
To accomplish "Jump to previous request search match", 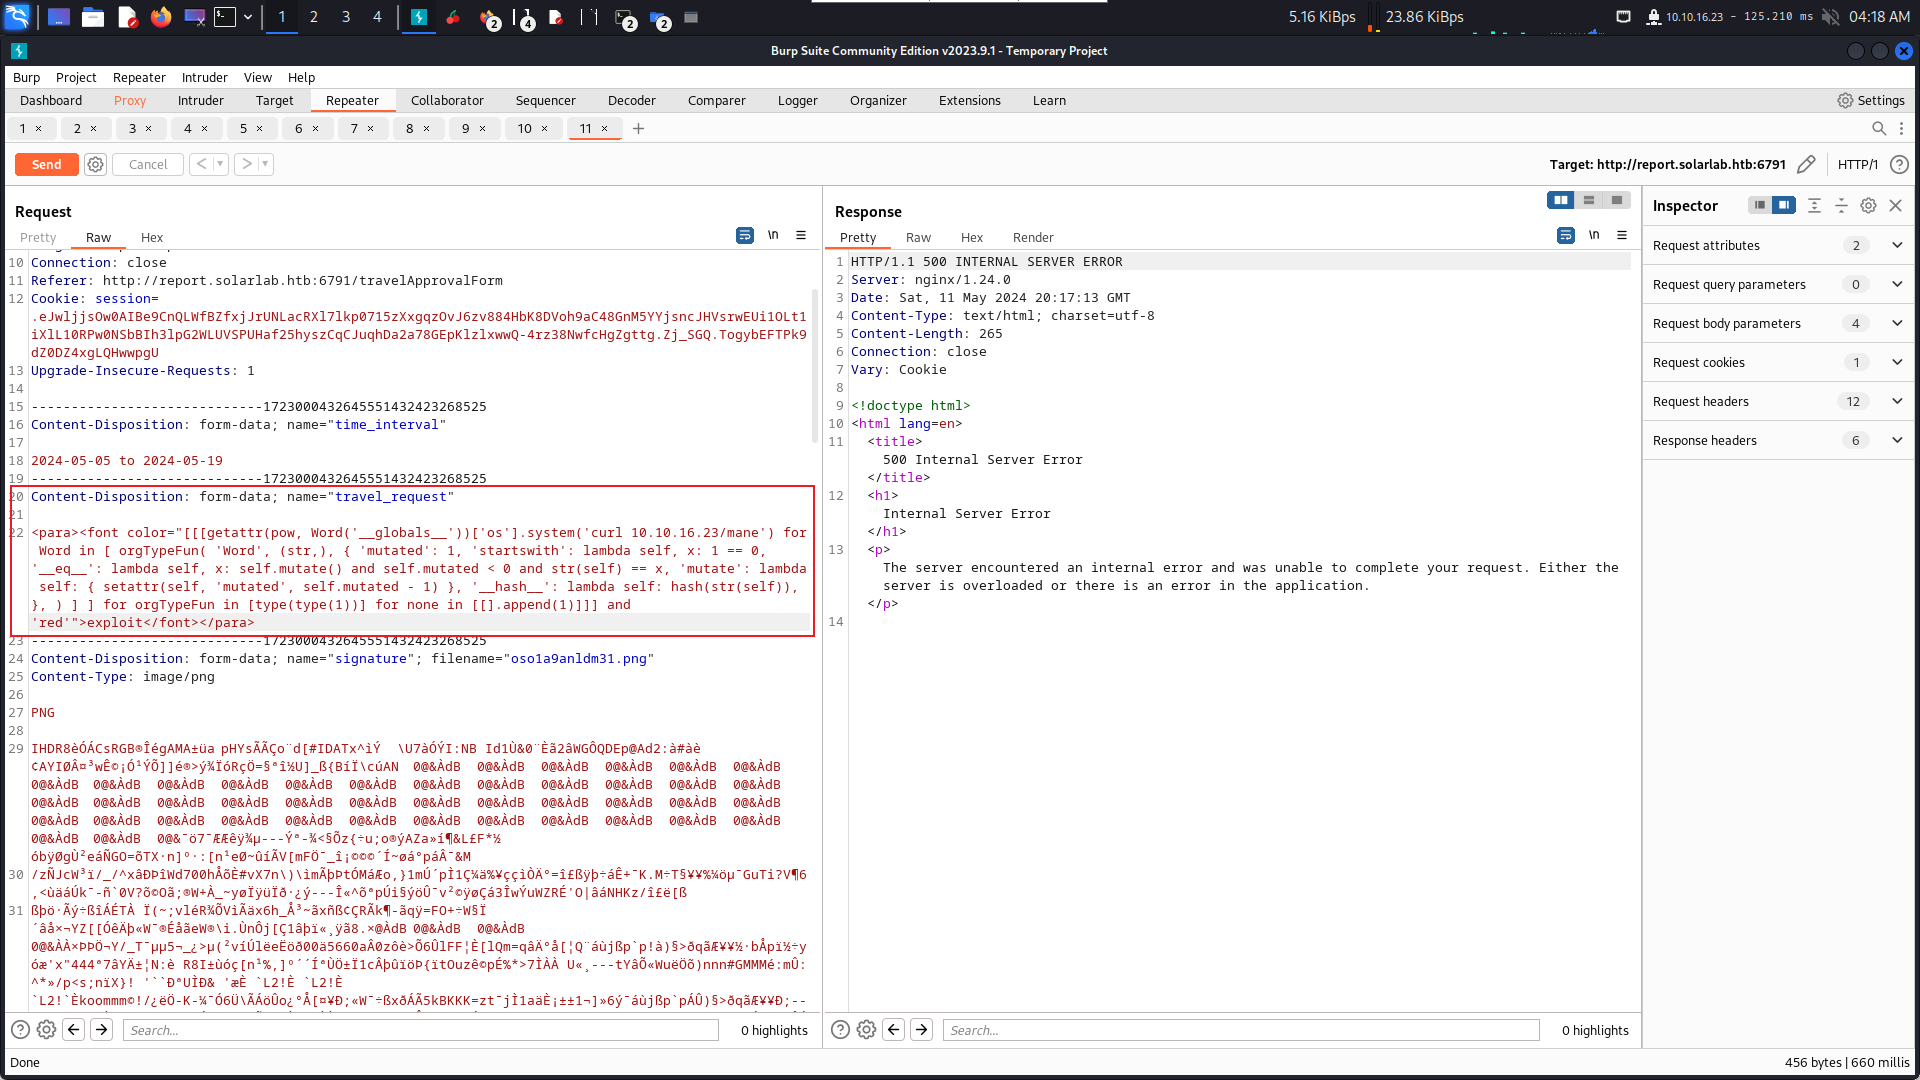I will pyautogui.click(x=74, y=1029).
